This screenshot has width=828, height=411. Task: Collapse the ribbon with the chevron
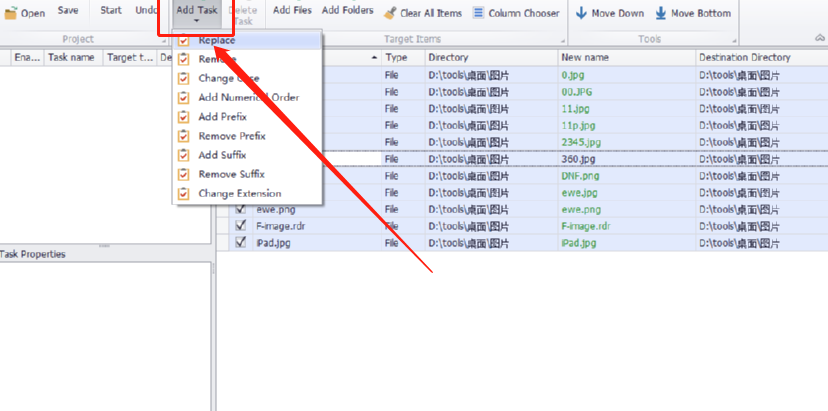click(820, 38)
